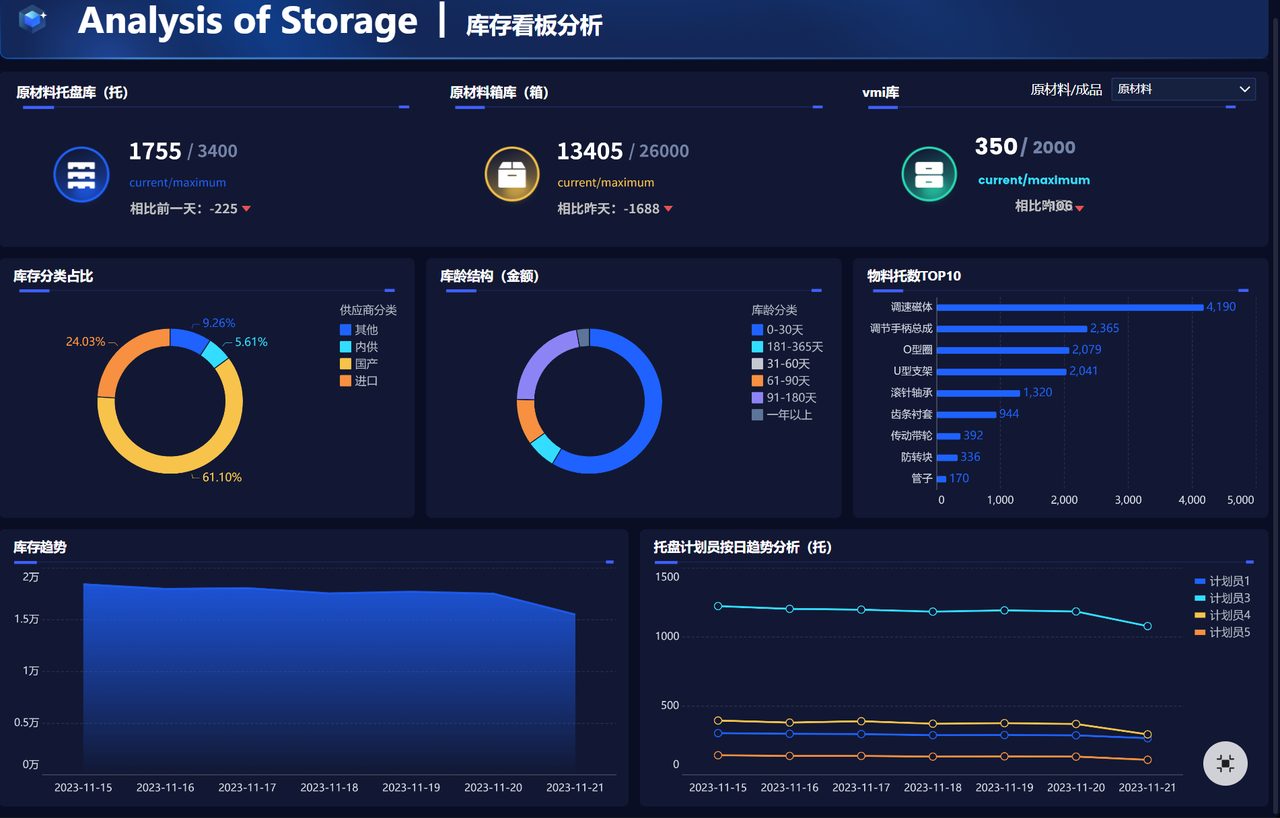Click the pallet warehouse stack icon
This screenshot has width=1280, height=818.
(x=81, y=174)
